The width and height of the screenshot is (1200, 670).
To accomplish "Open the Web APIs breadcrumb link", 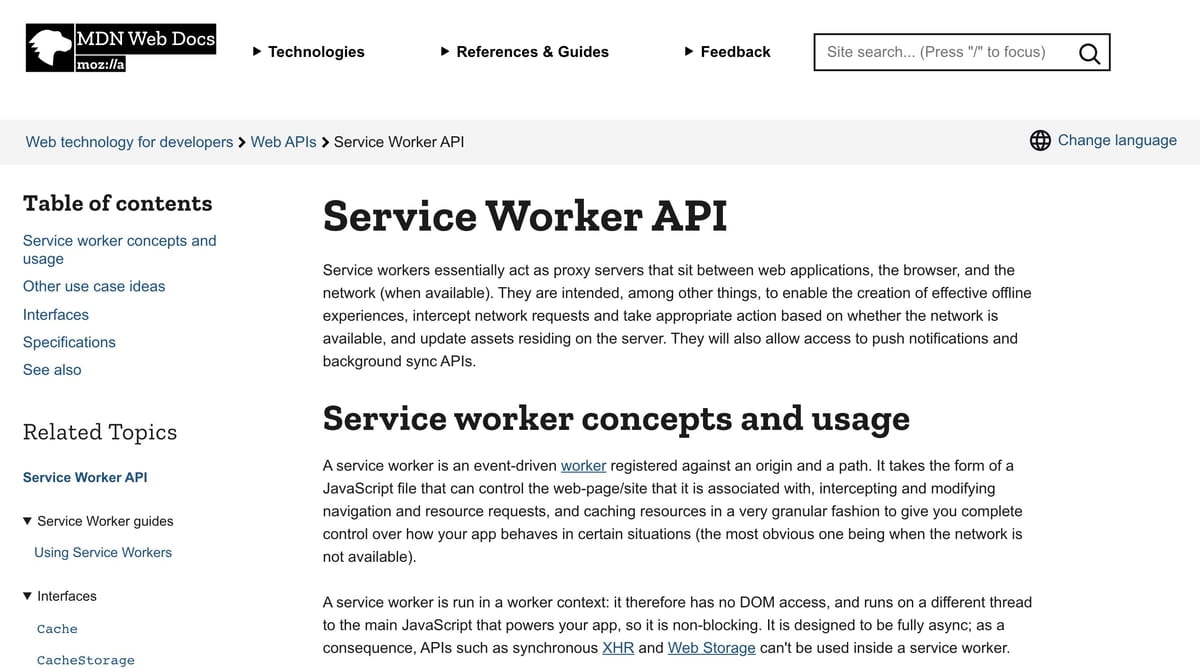I will click(x=283, y=142).
